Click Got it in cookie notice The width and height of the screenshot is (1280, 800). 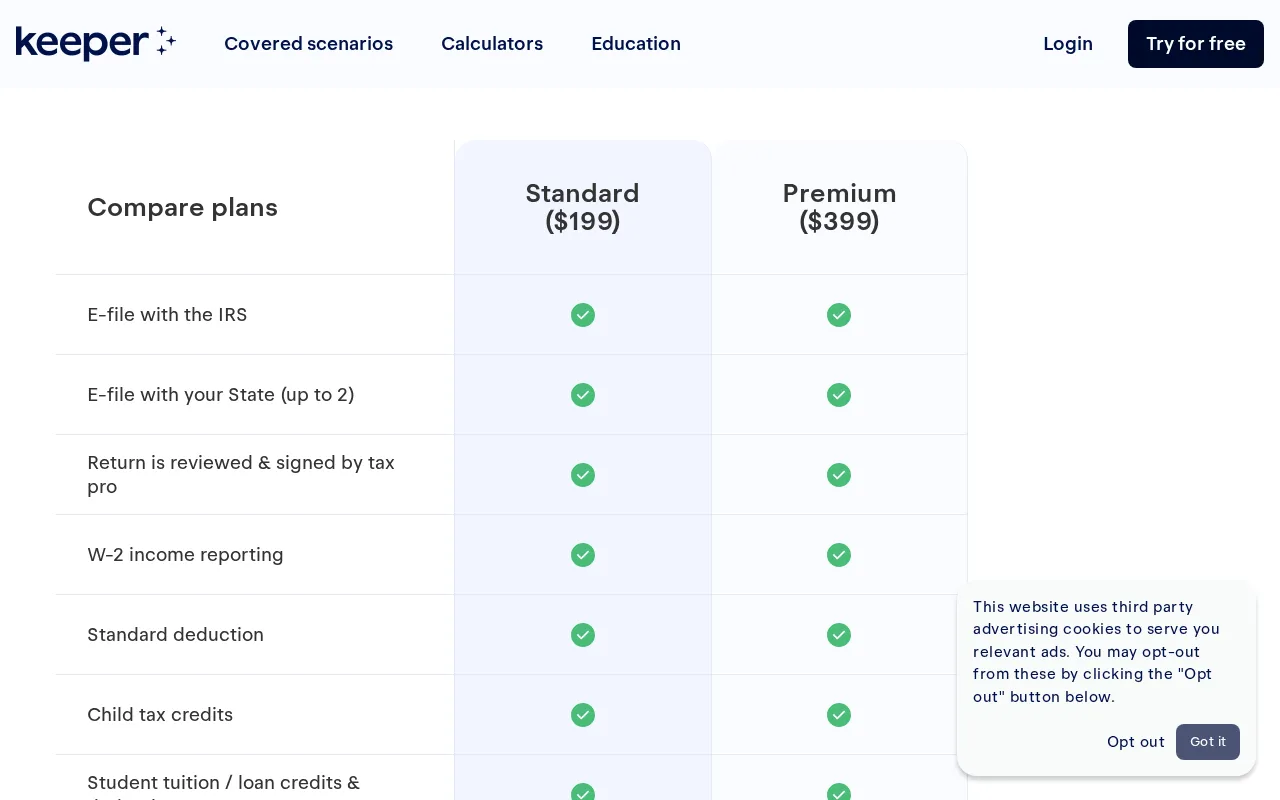point(1208,742)
